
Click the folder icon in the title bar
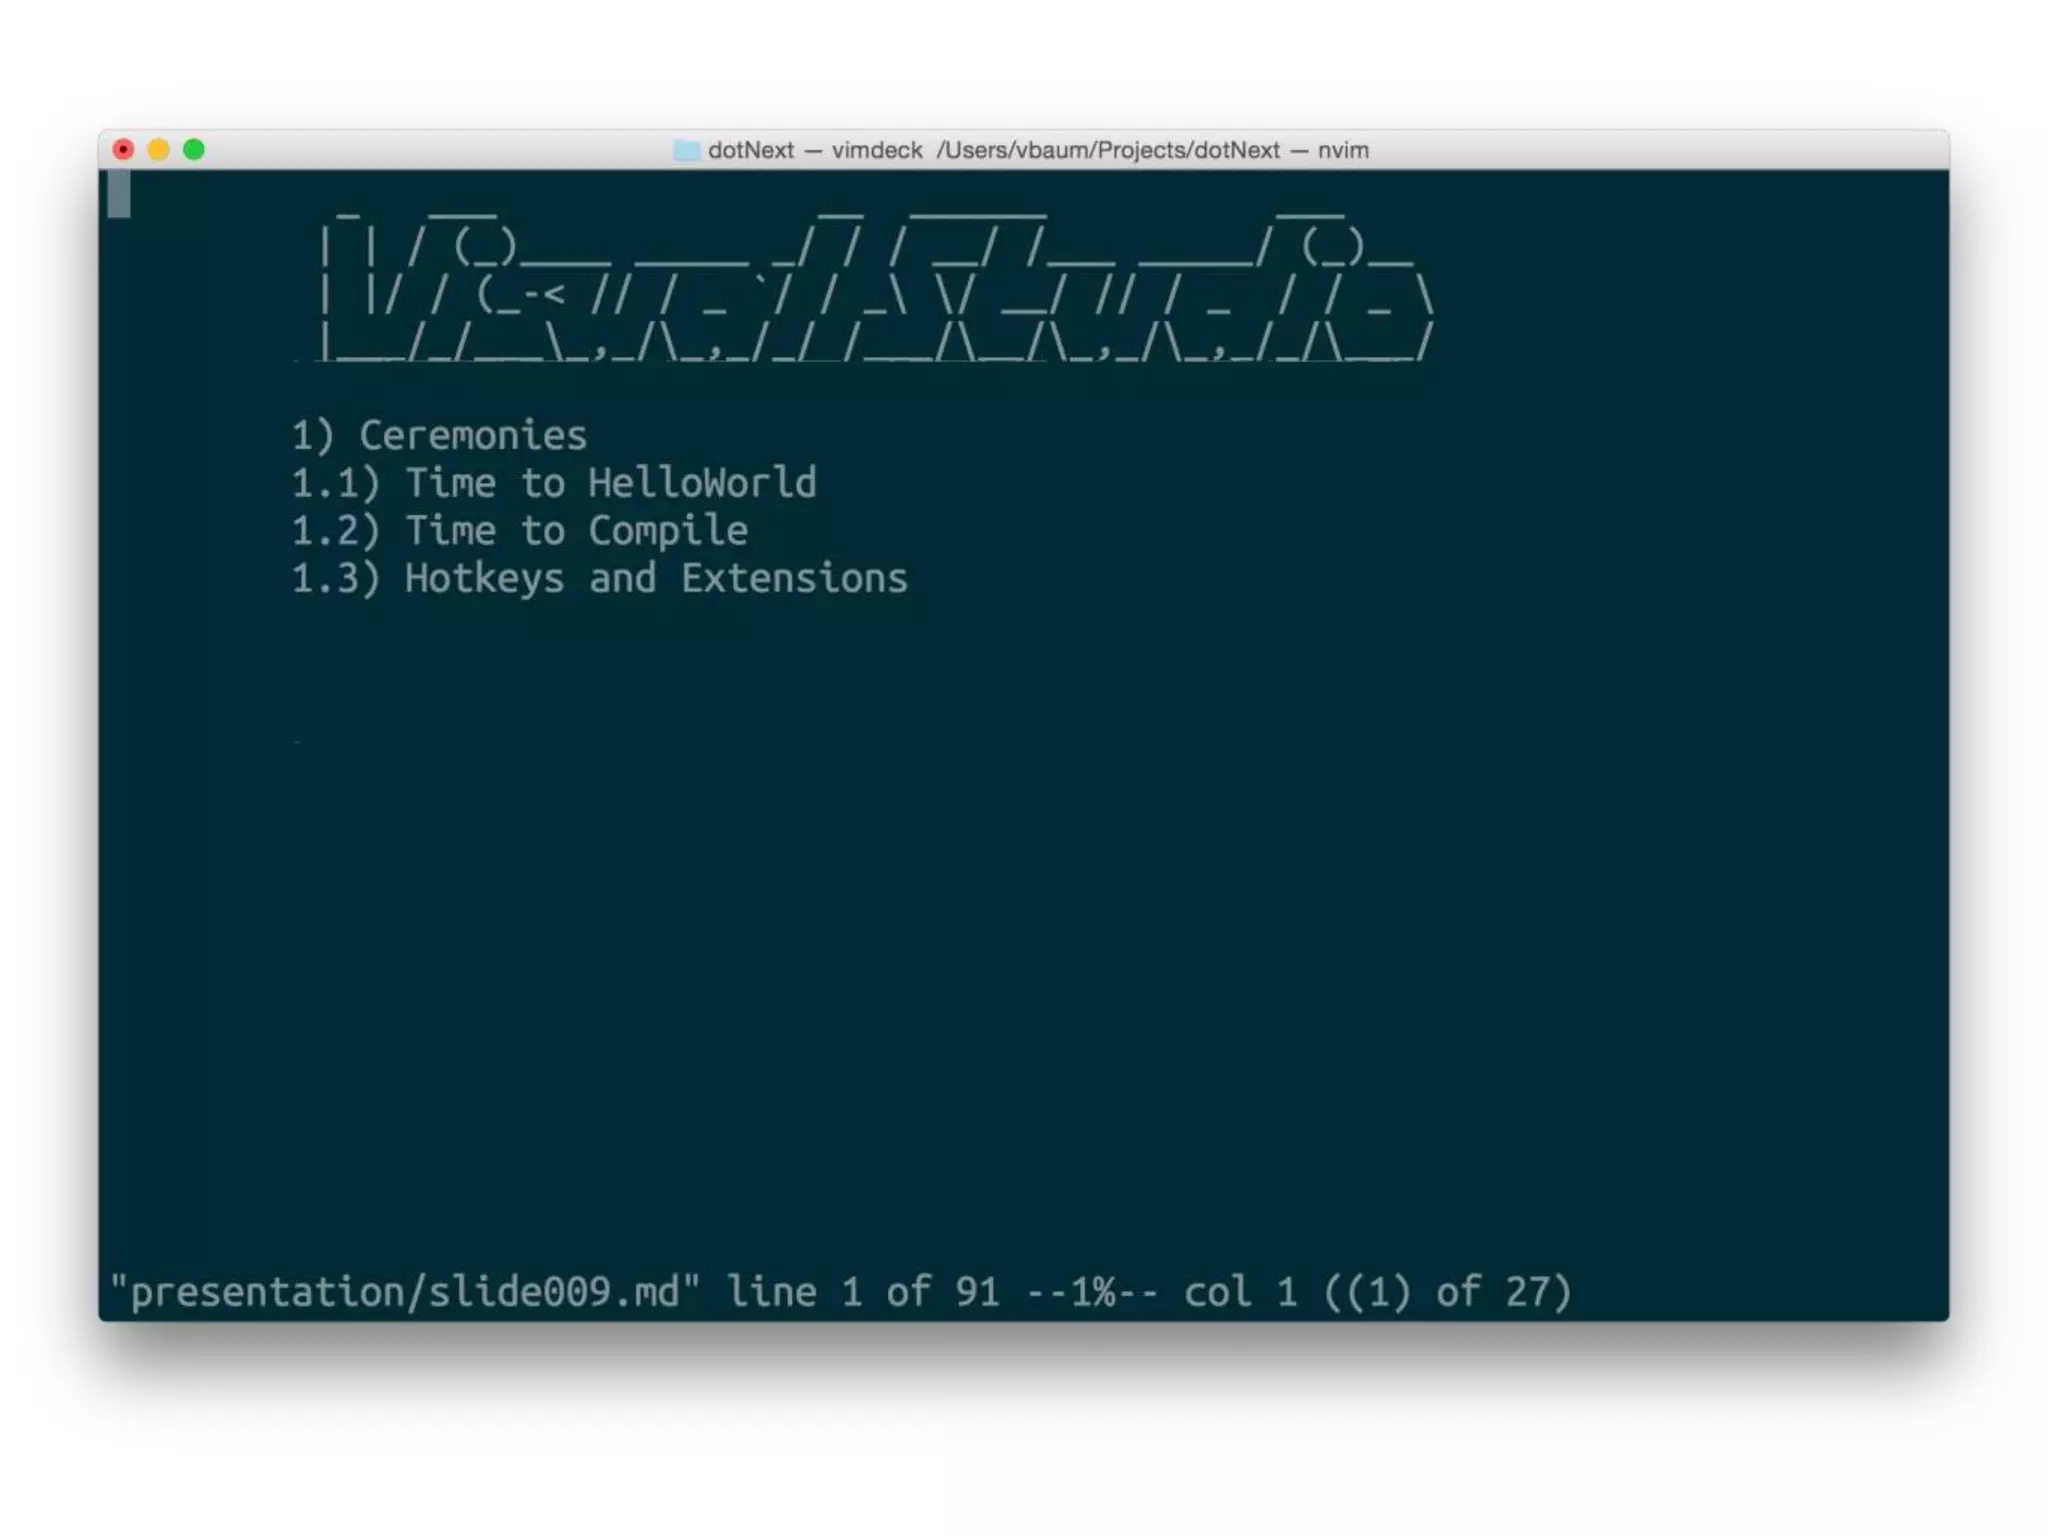pos(686,150)
